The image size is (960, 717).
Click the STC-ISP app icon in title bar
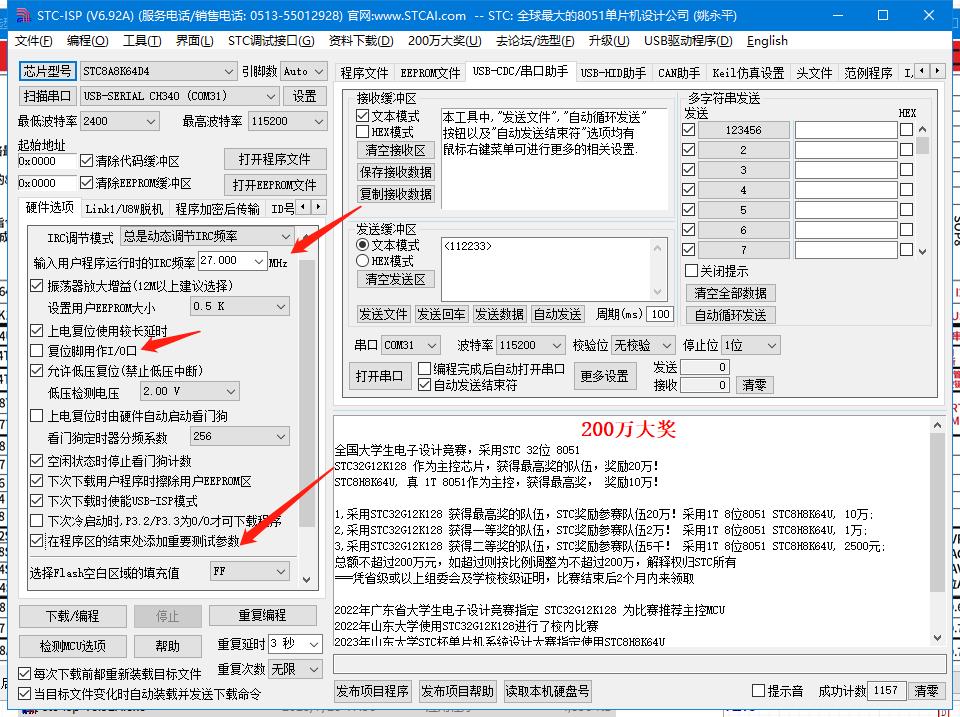click(x=23, y=15)
